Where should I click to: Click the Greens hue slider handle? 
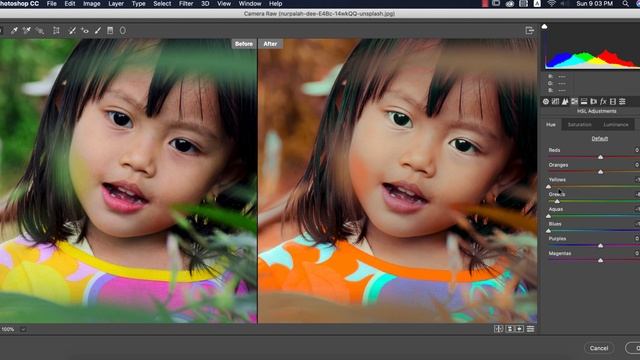pyautogui.click(x=557, y=201)
